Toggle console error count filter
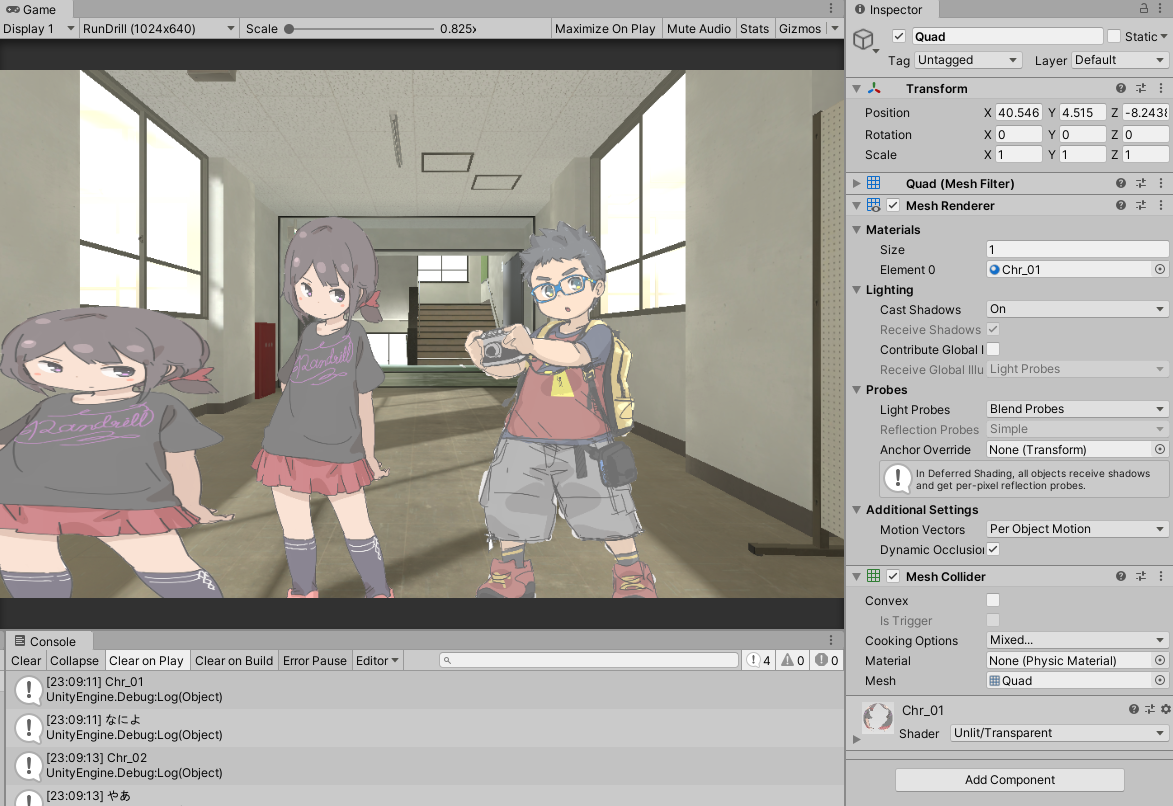Screen dimensions: 1173x806 pos(826,660)
